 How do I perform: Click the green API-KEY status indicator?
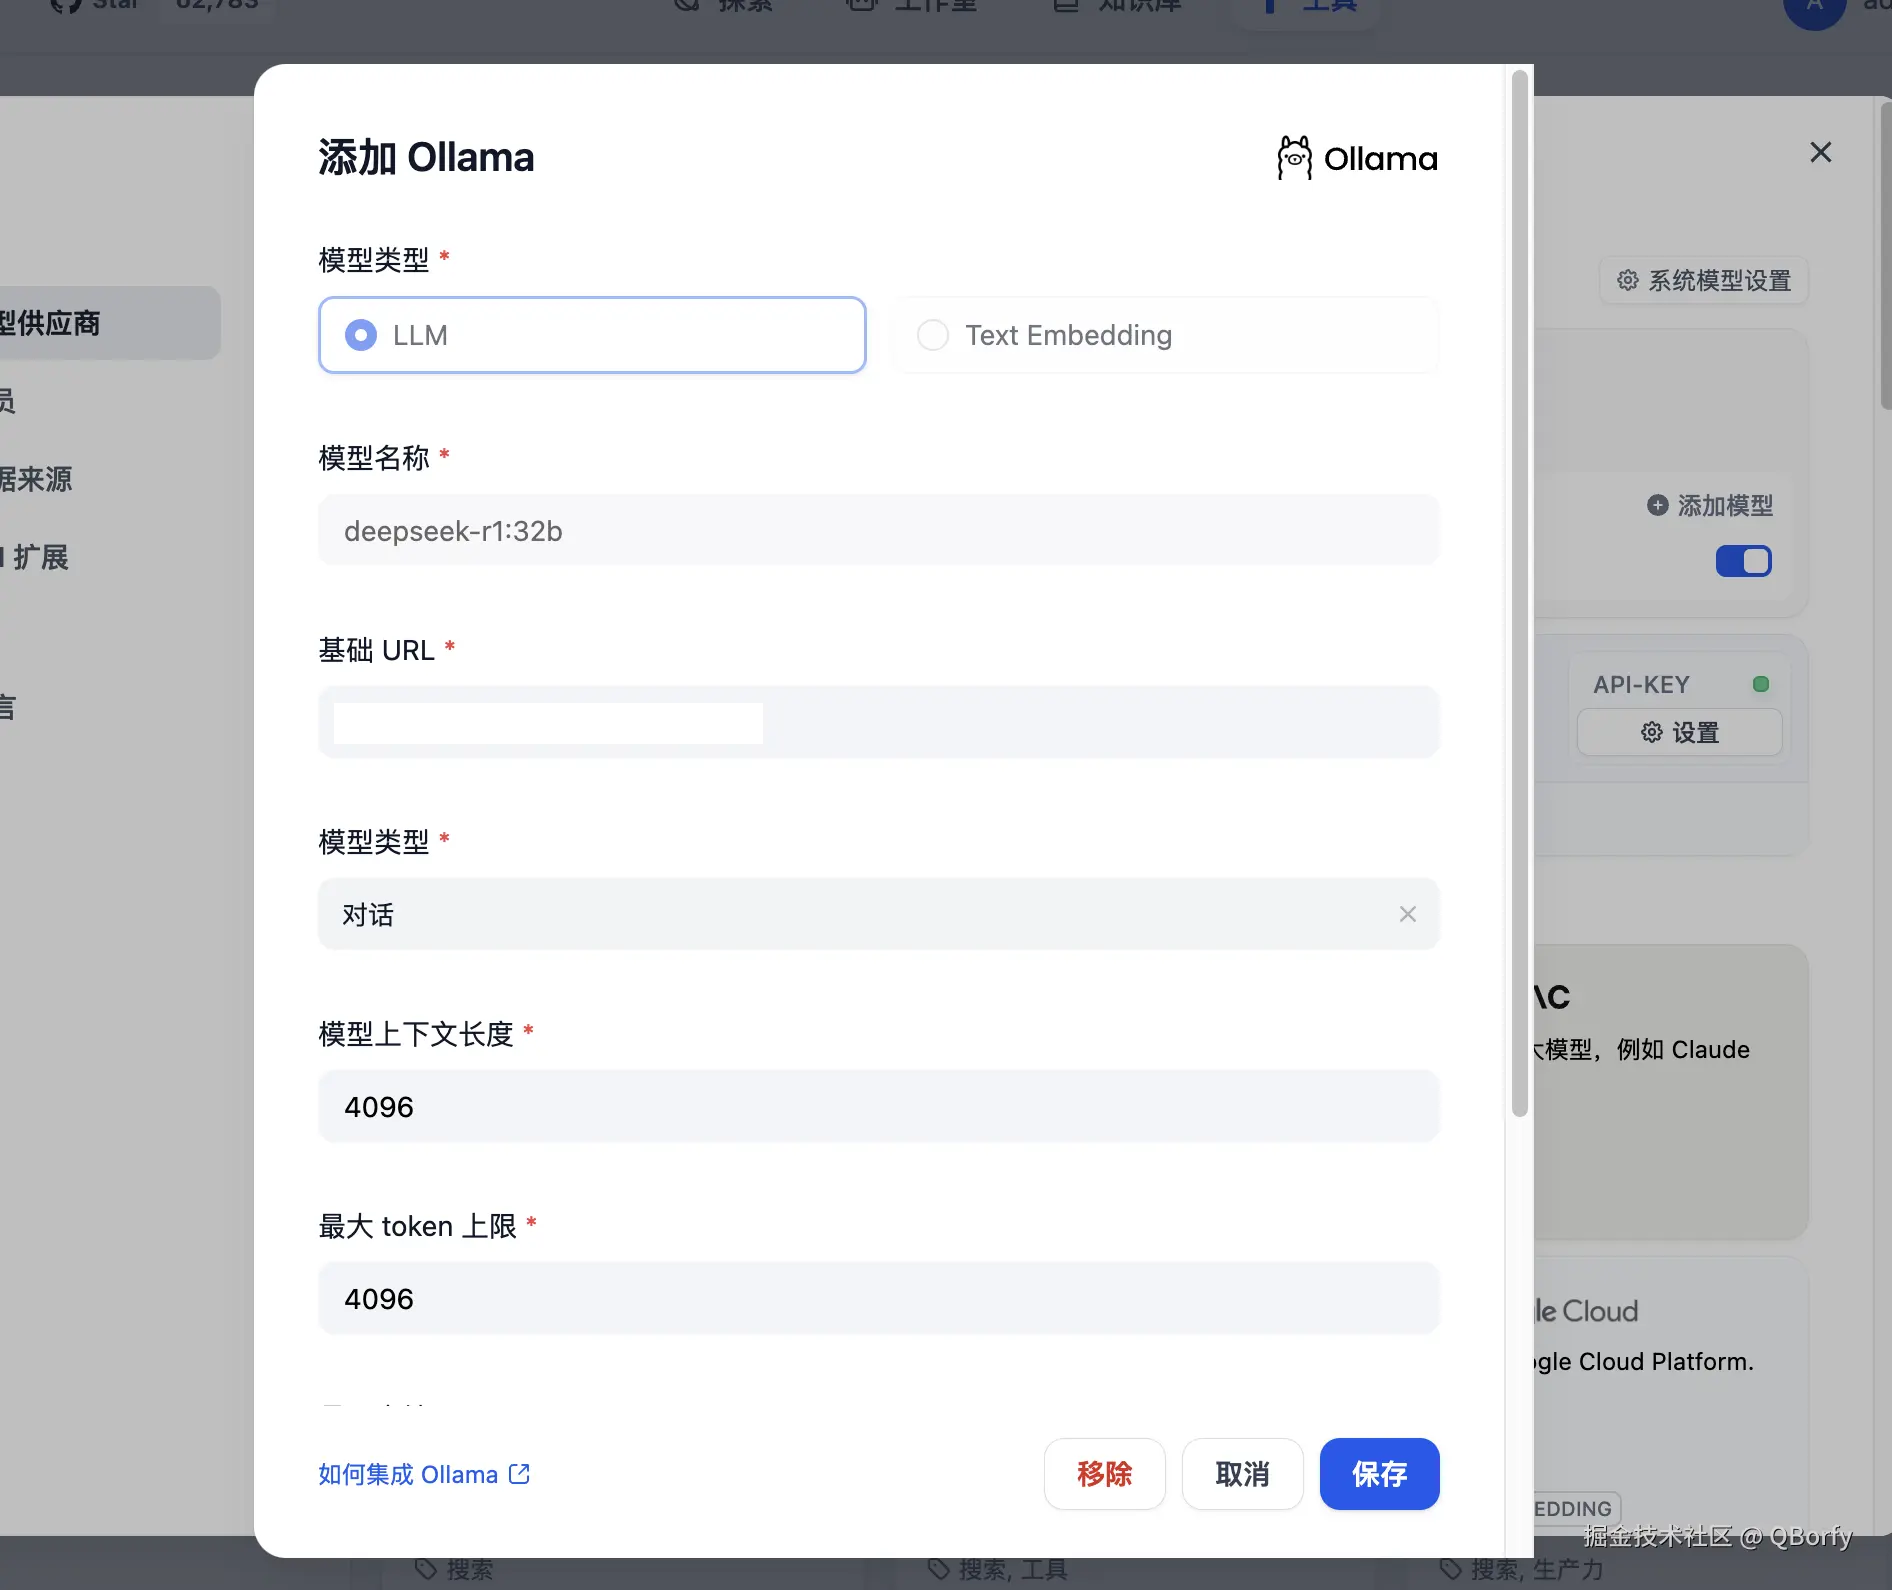coord(1761,684)
